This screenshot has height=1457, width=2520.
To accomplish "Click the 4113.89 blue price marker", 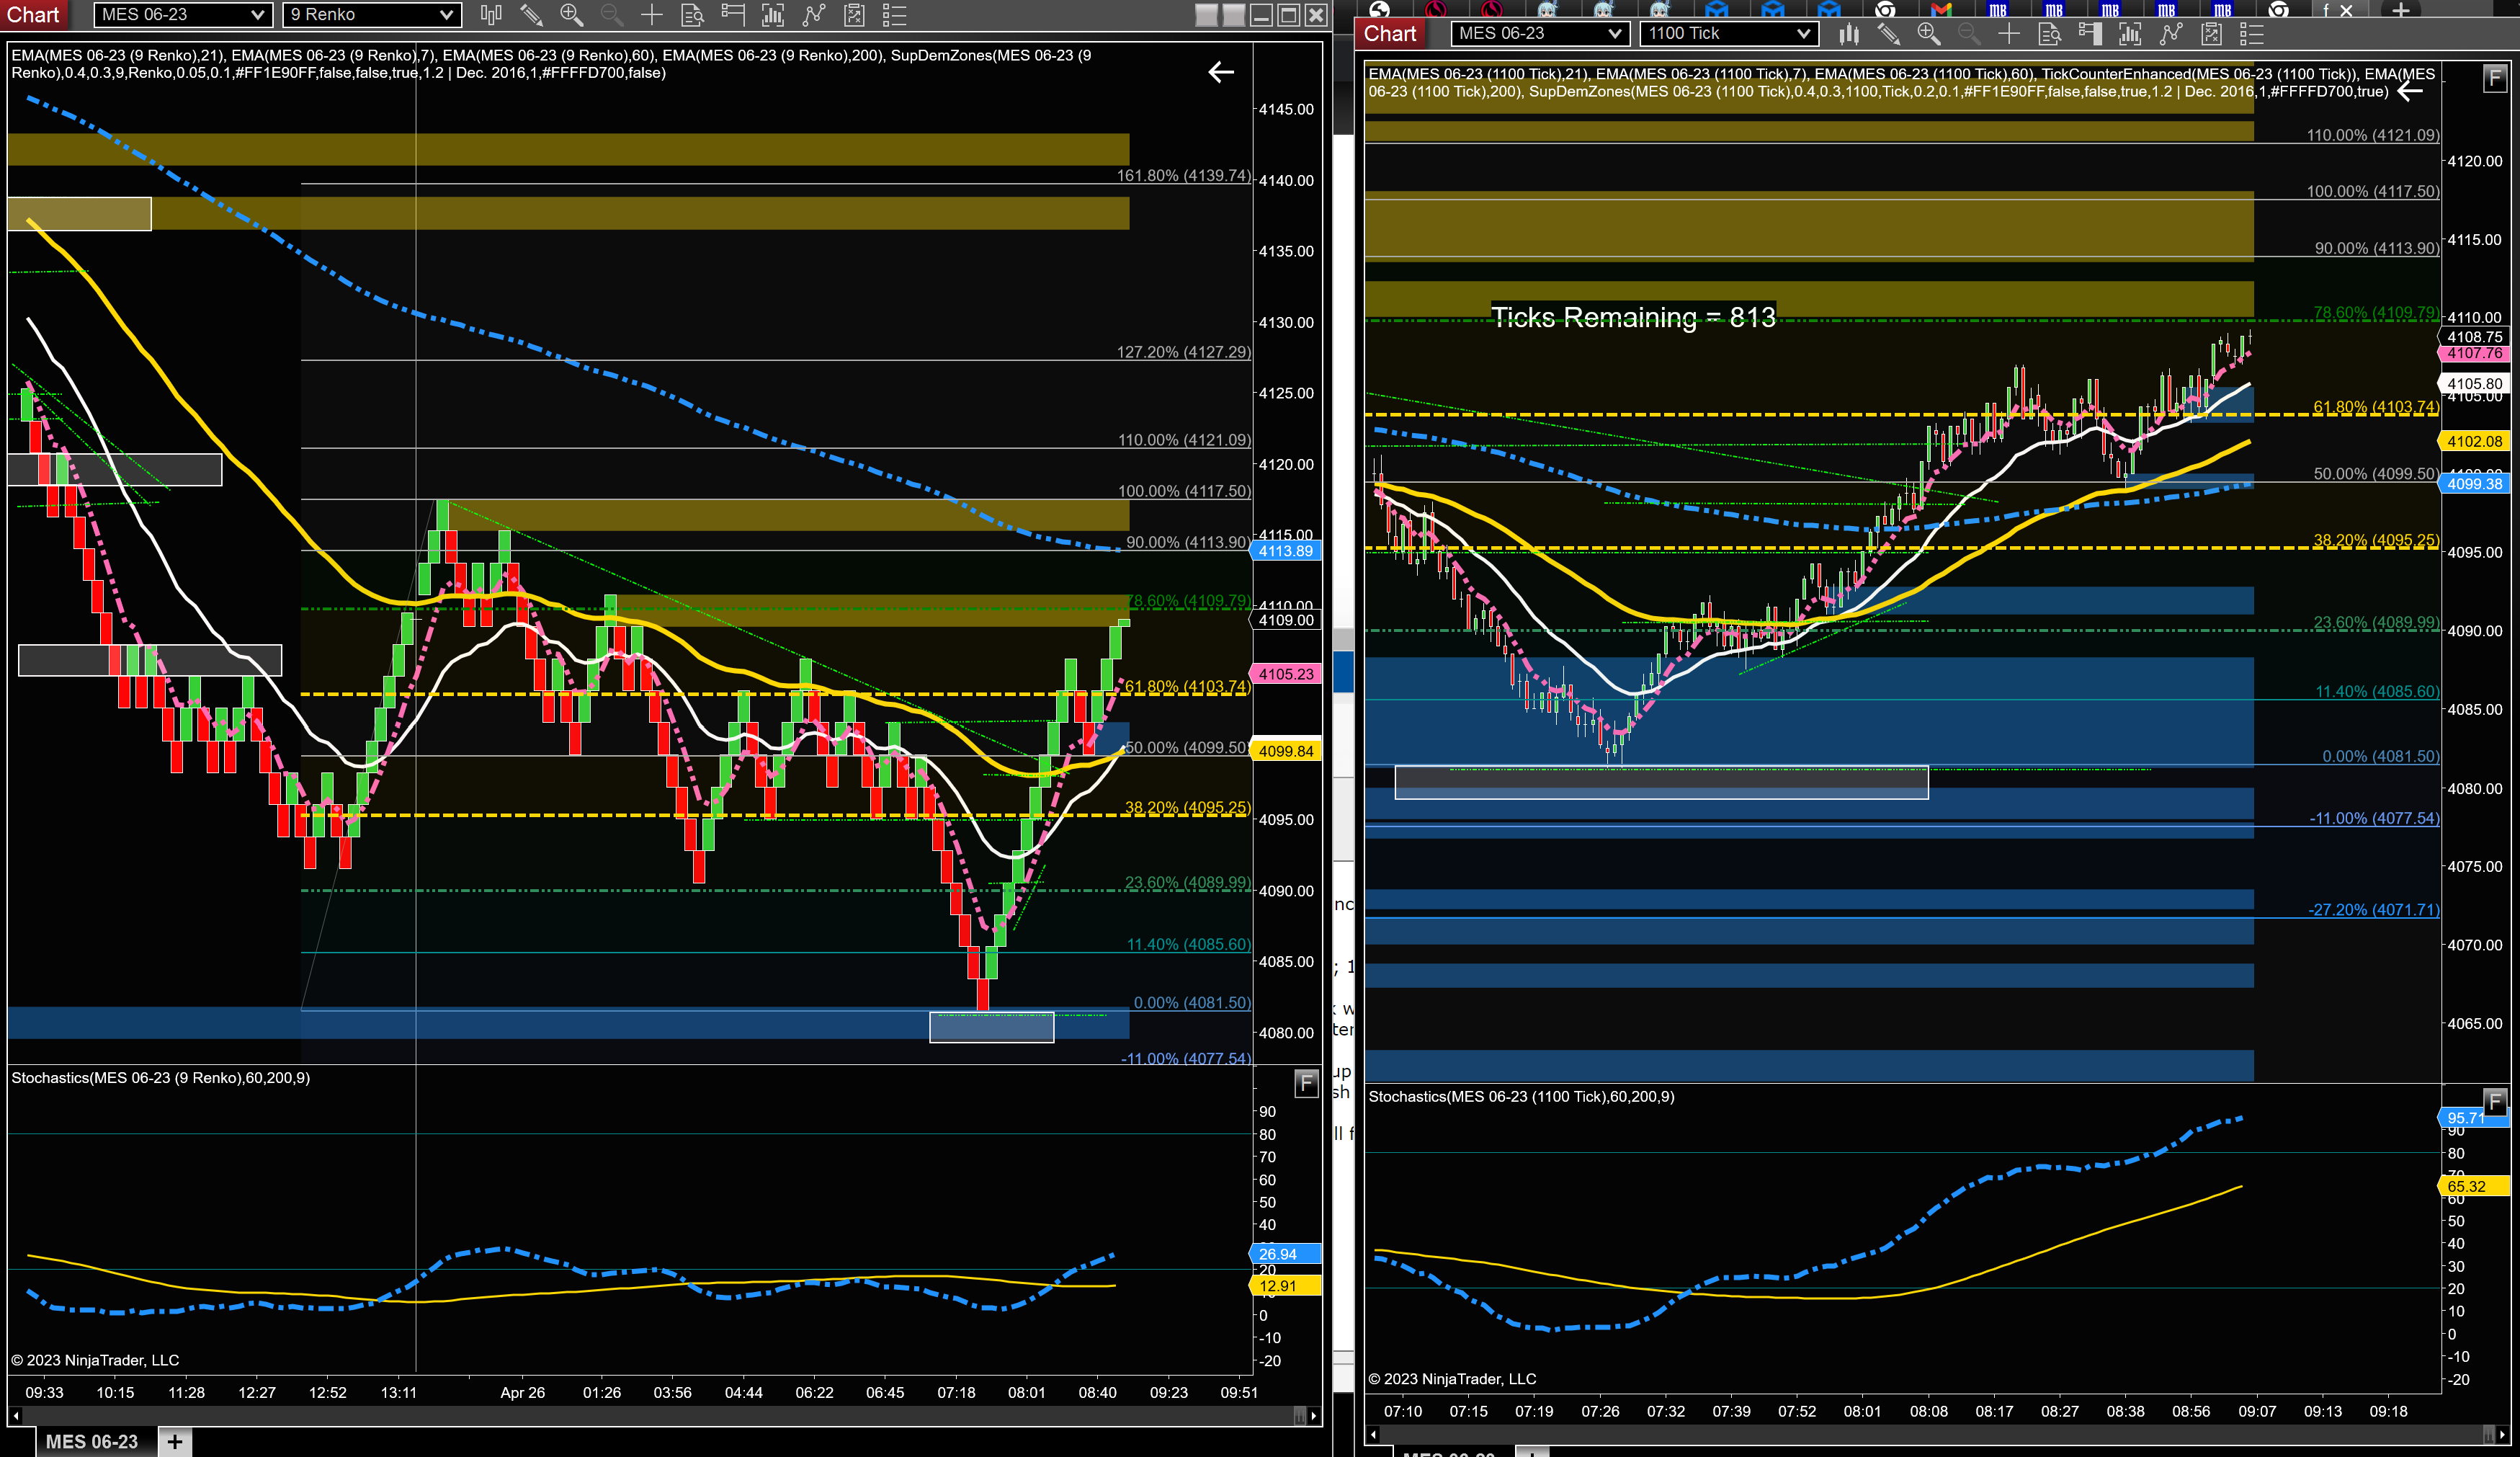I will tap(1286, 551).
